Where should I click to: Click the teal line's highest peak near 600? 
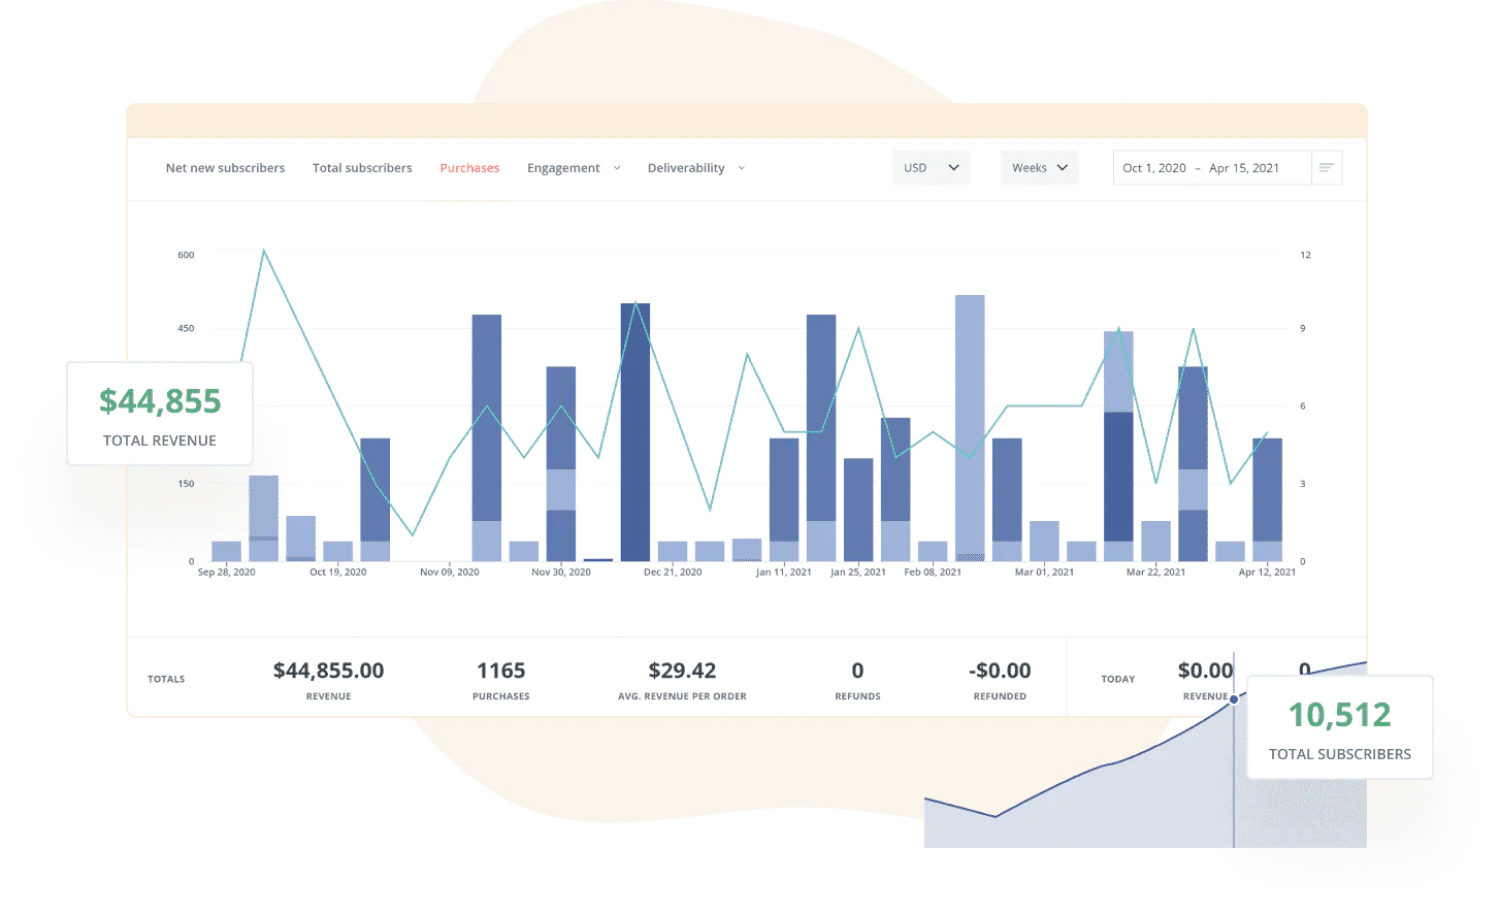click(264, 251)
